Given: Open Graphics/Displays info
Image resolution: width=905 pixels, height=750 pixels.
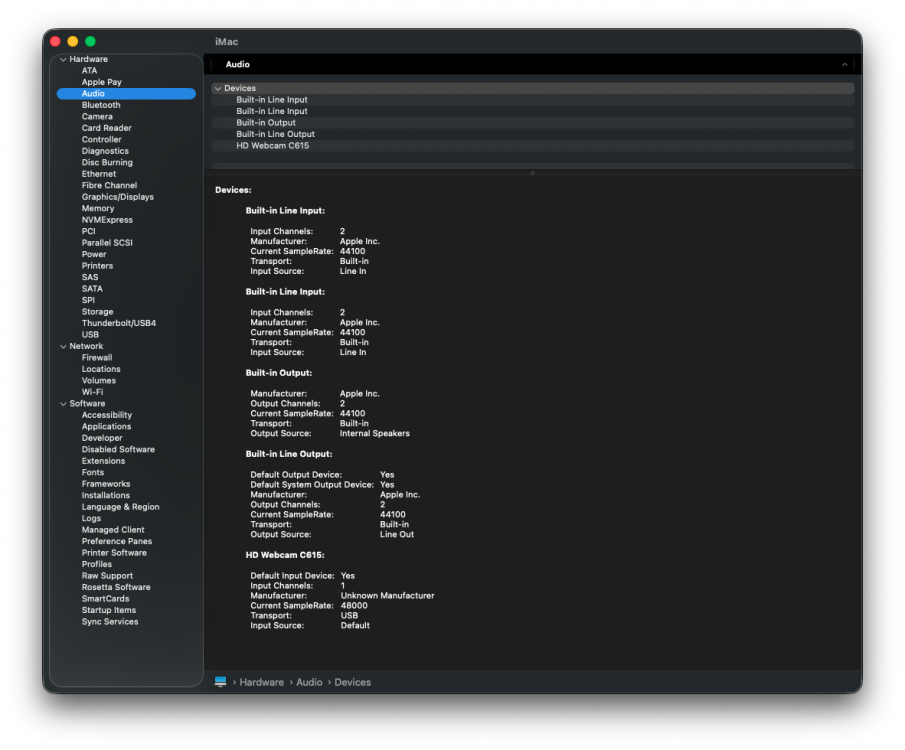Looking at the screenshot, I should [118, 197].
